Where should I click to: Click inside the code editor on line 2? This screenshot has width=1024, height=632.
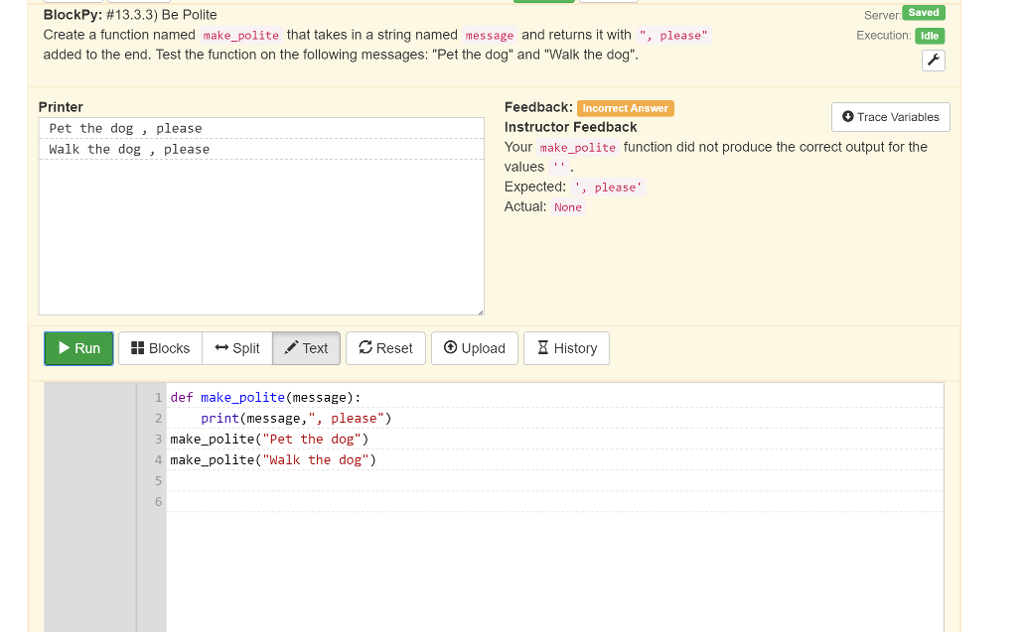pos(300,418)
